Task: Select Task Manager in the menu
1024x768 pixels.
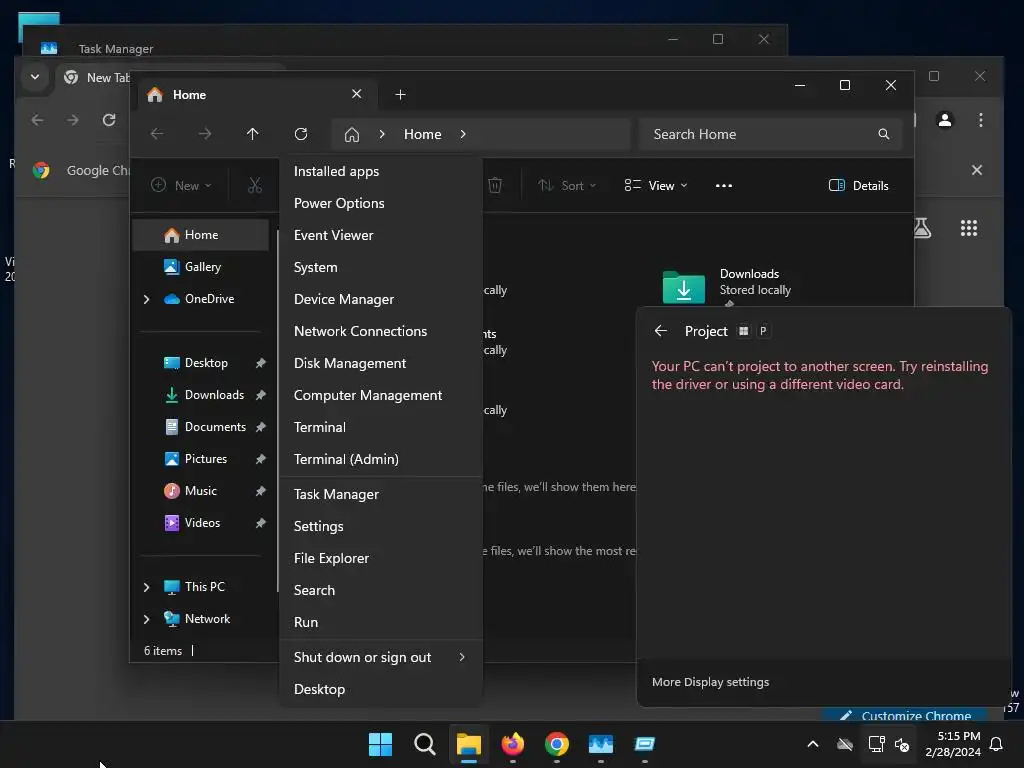Action: pyautogui.click(x=381, y=494)
